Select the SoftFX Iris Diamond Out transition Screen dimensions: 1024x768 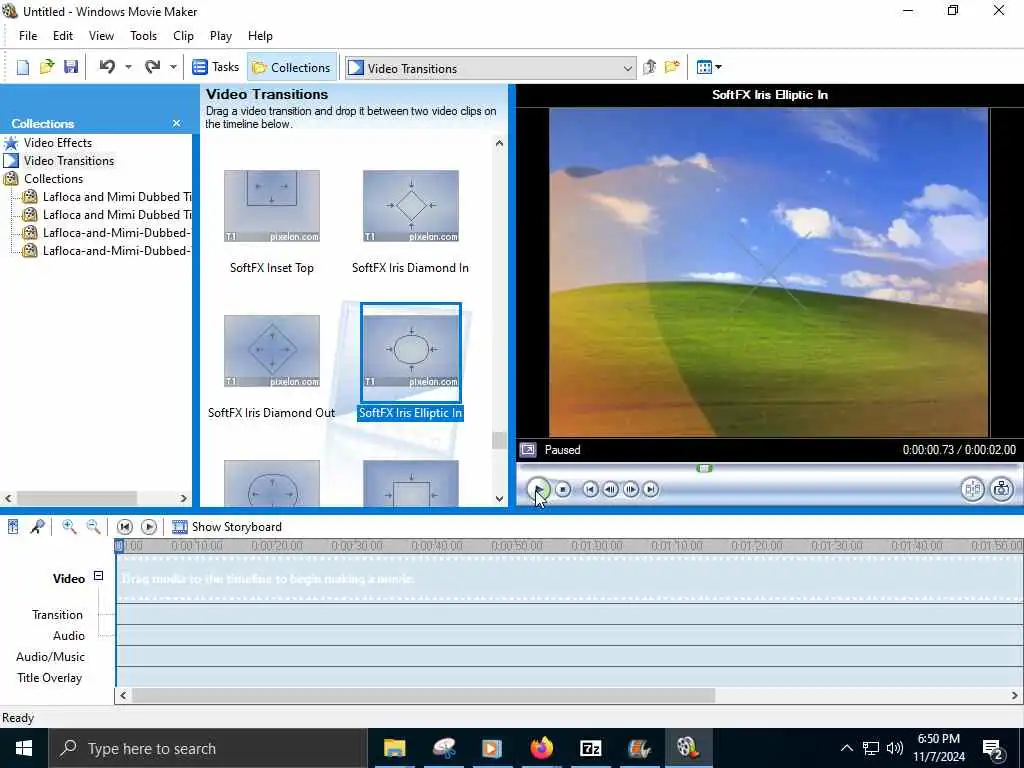coord(272,351)
